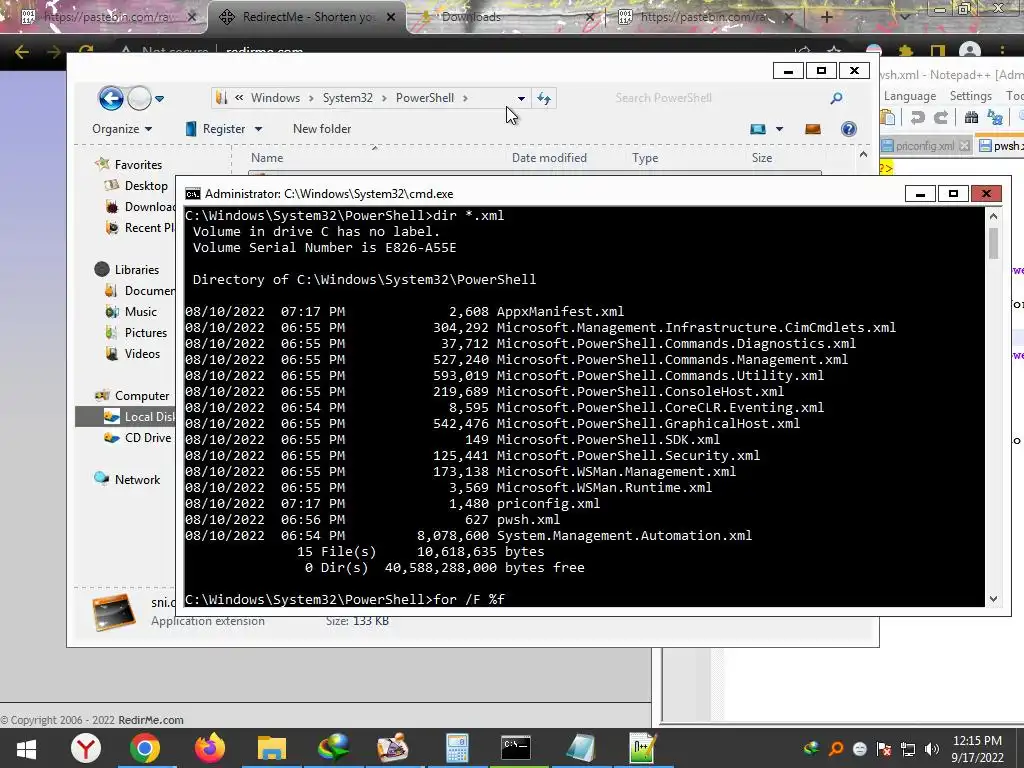Open Downloads under Favorites
Screen dimensions: 1024x768
coord(141,206)
